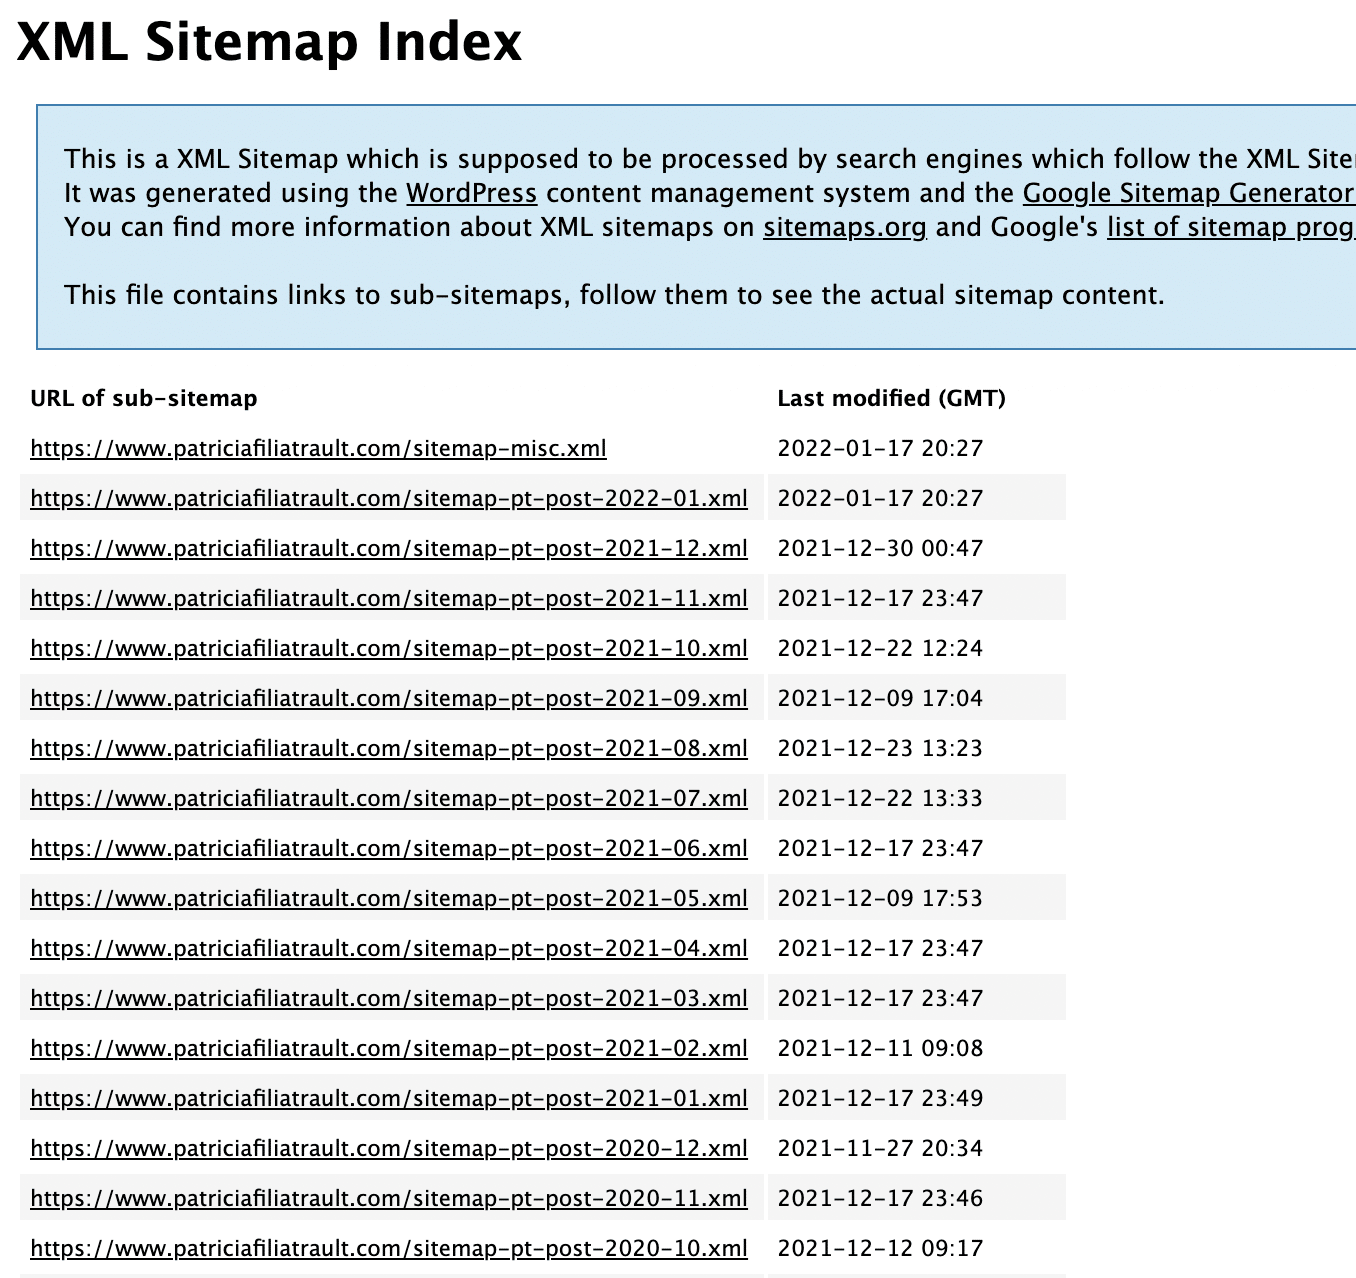Click the 'URL of sub-sitemap' column header
This screenshot has width=1356, height=1278.
point(144,398)
